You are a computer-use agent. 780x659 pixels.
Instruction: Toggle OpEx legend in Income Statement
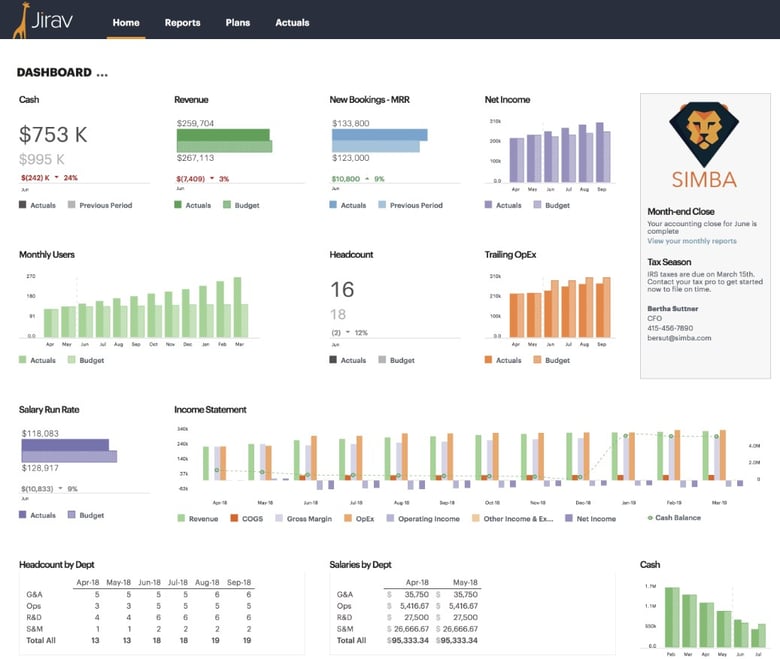click(359, 518)
